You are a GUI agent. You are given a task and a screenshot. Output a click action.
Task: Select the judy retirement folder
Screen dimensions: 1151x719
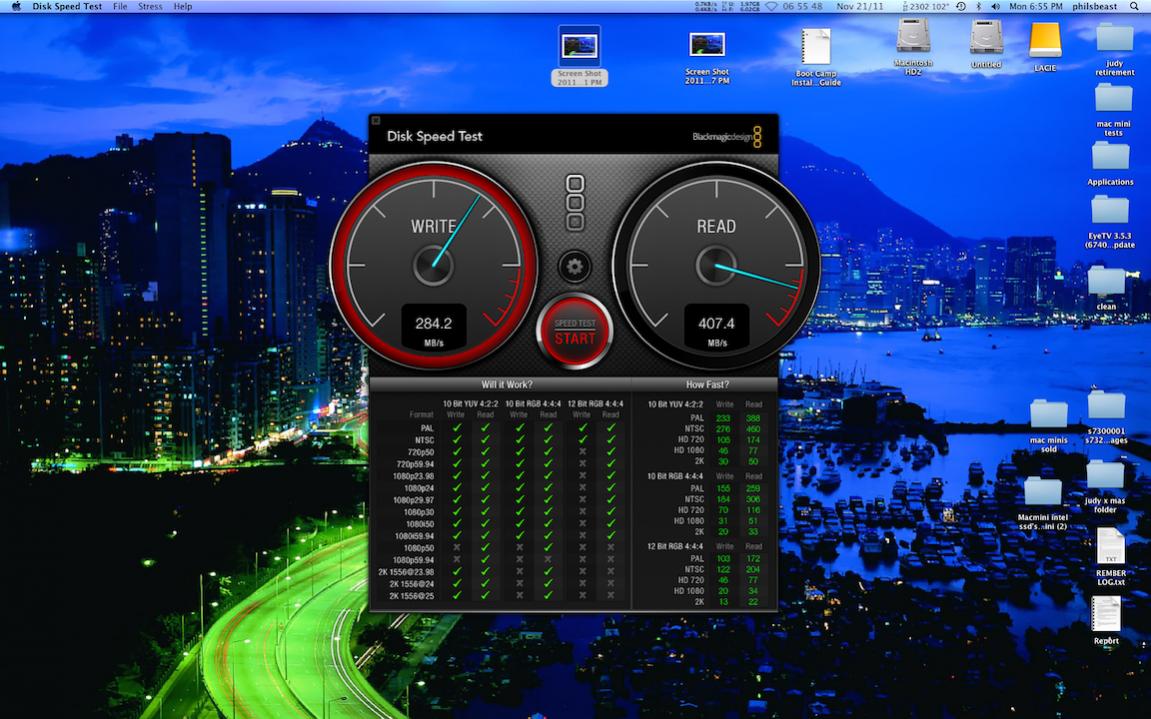point(1114,49)
